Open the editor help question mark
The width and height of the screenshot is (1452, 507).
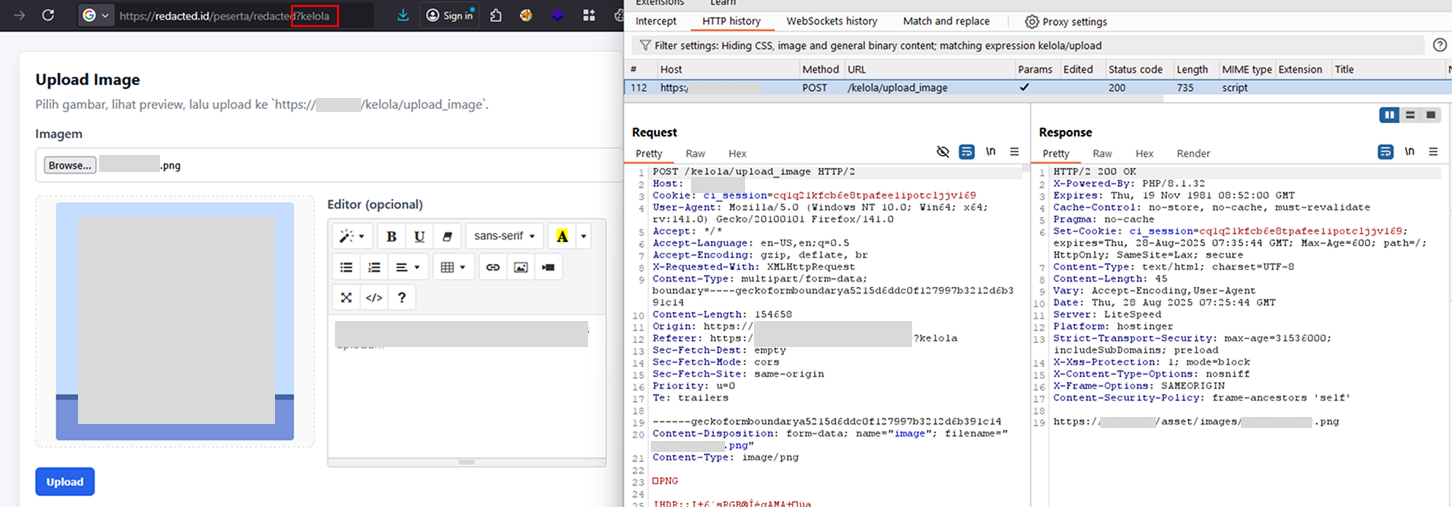click(x=401, y=297)
